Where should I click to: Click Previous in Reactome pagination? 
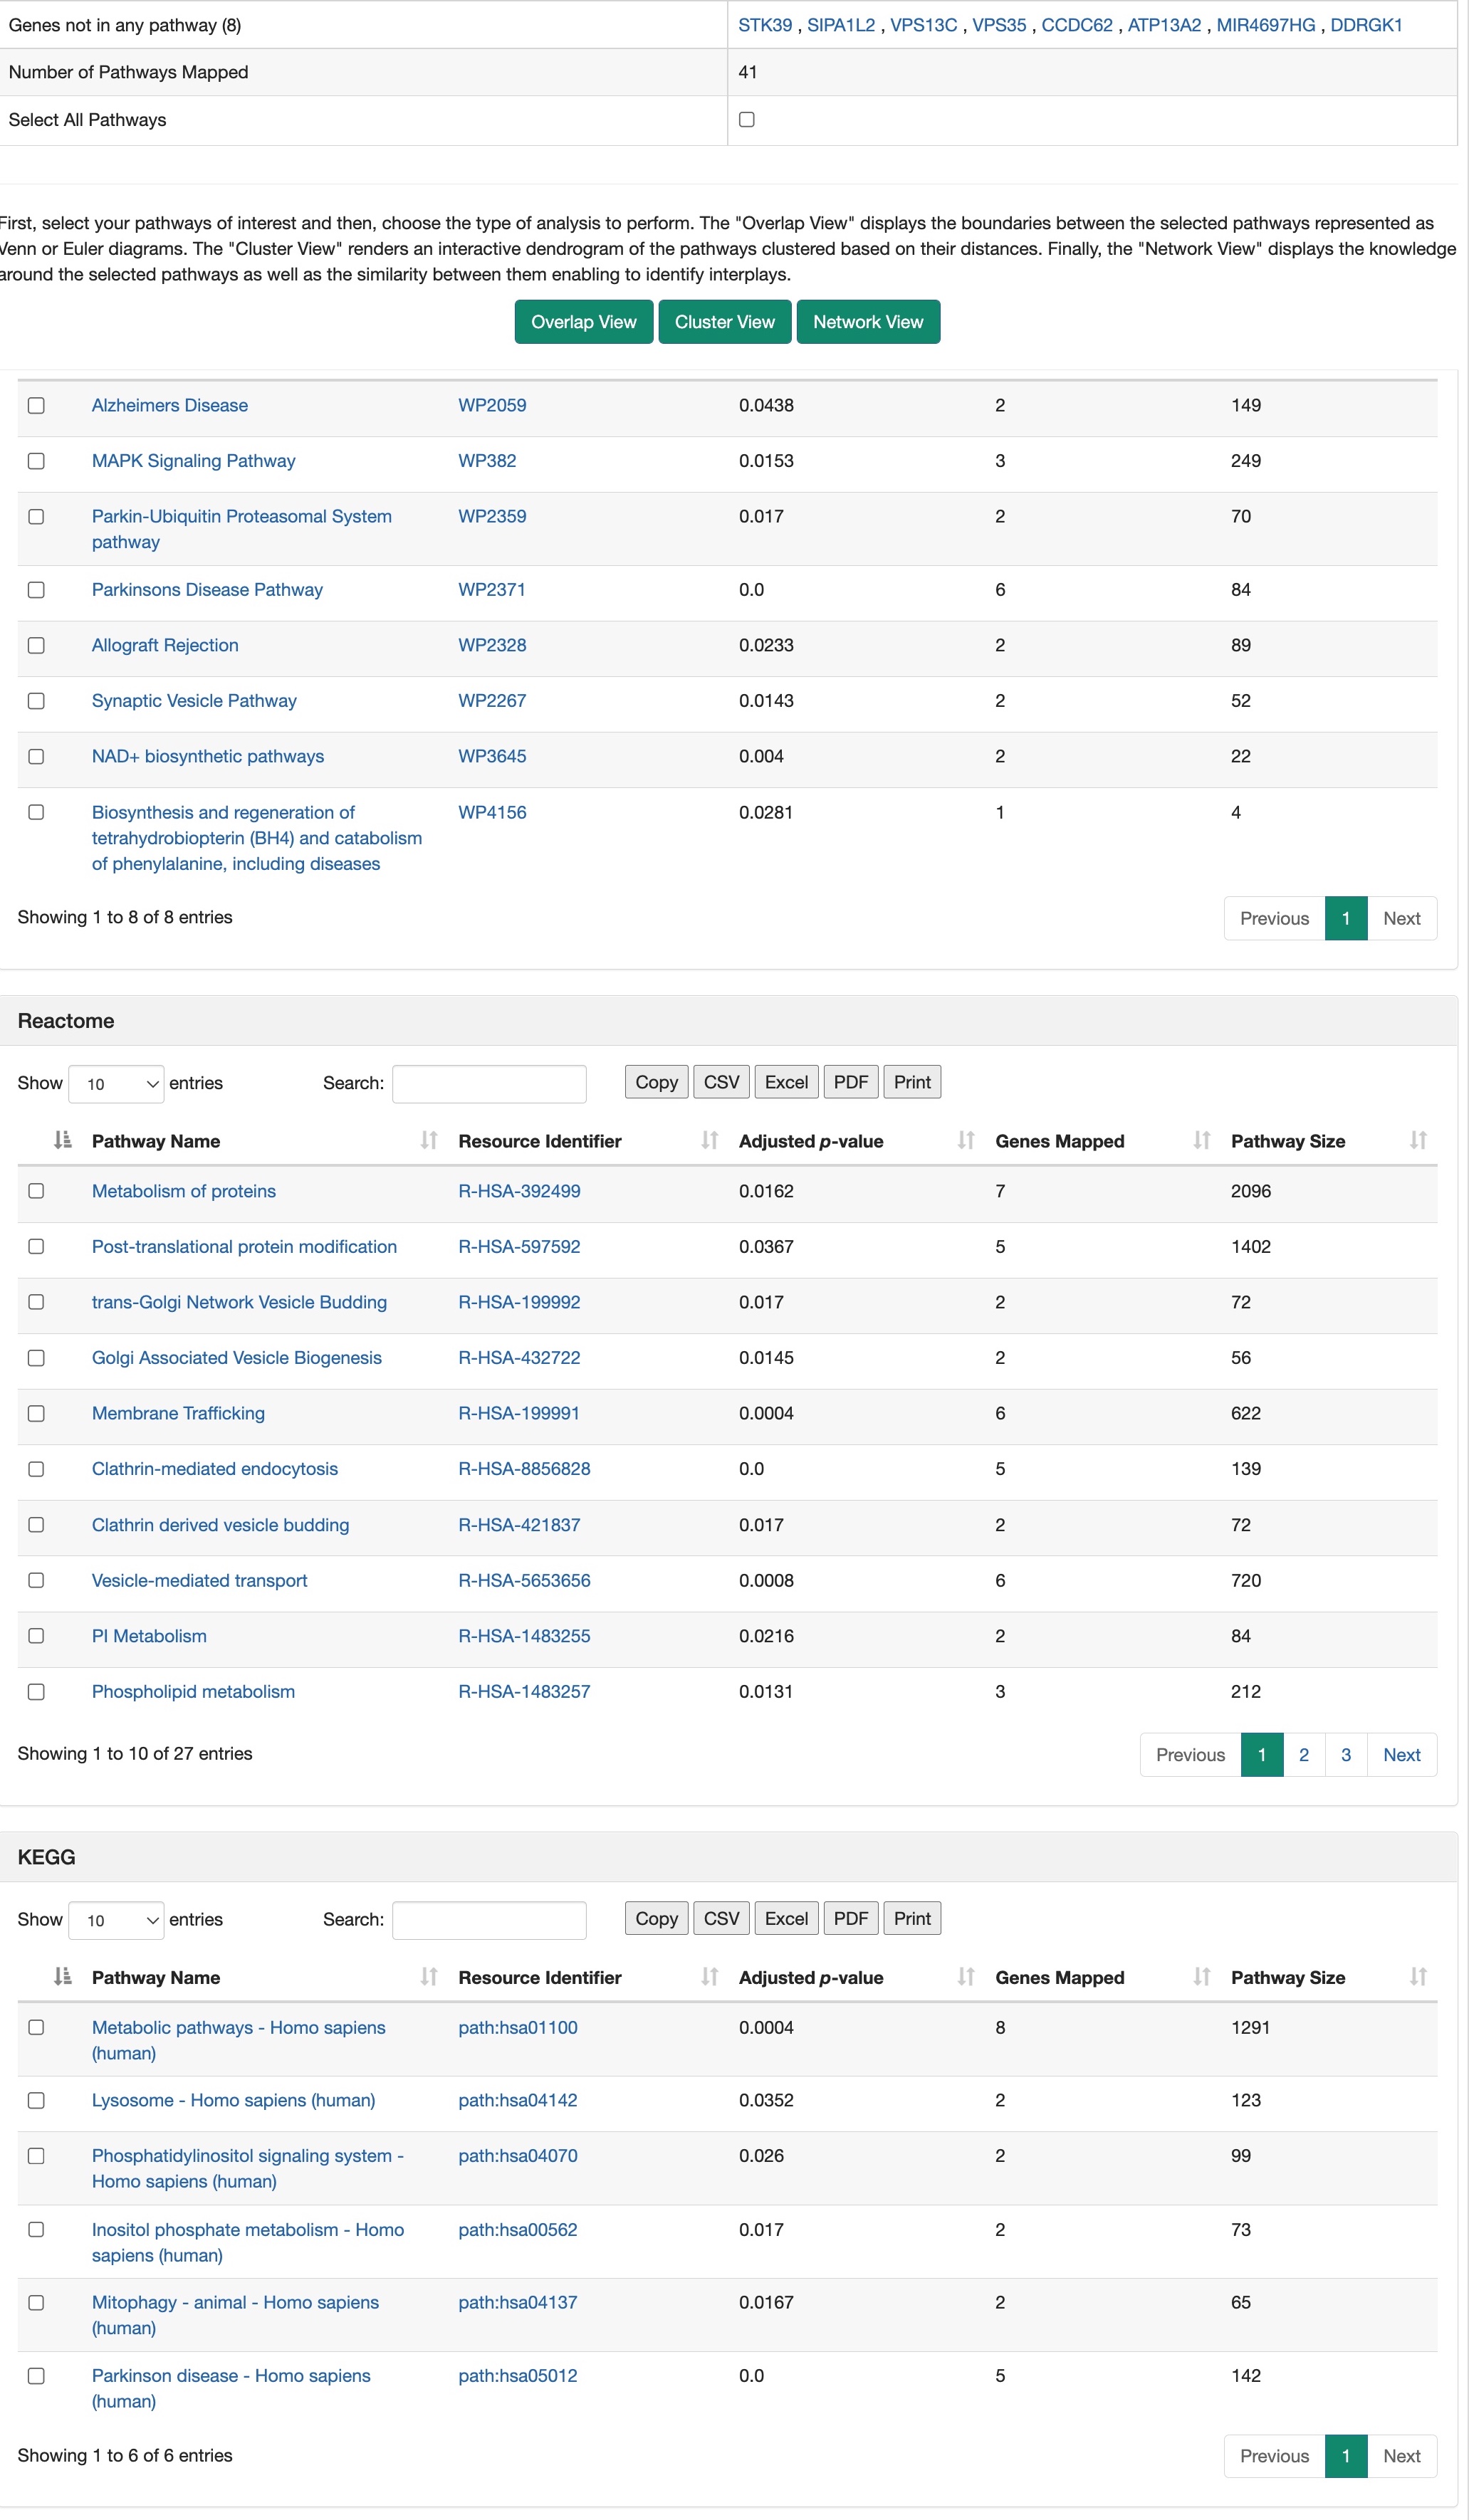(1190, 1755)
